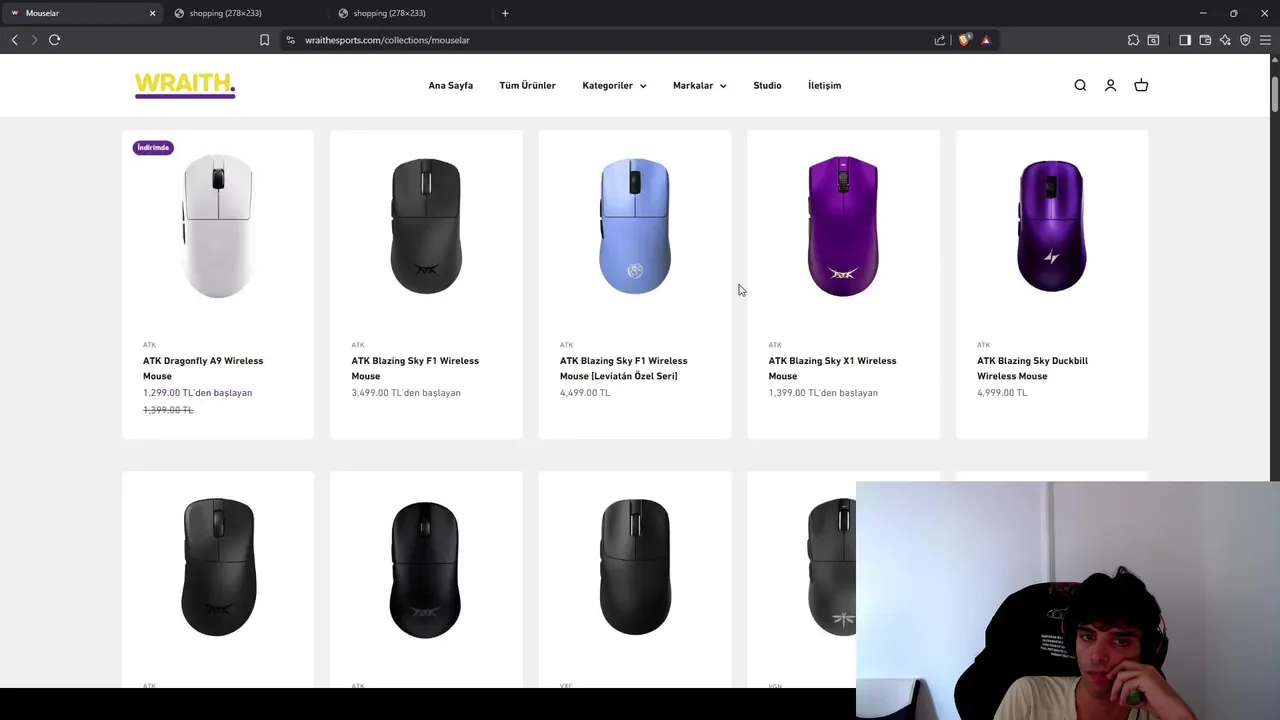The image size is (1280, 720).
Task: Open a new tab with the plus button
Action: click(505, 13)
